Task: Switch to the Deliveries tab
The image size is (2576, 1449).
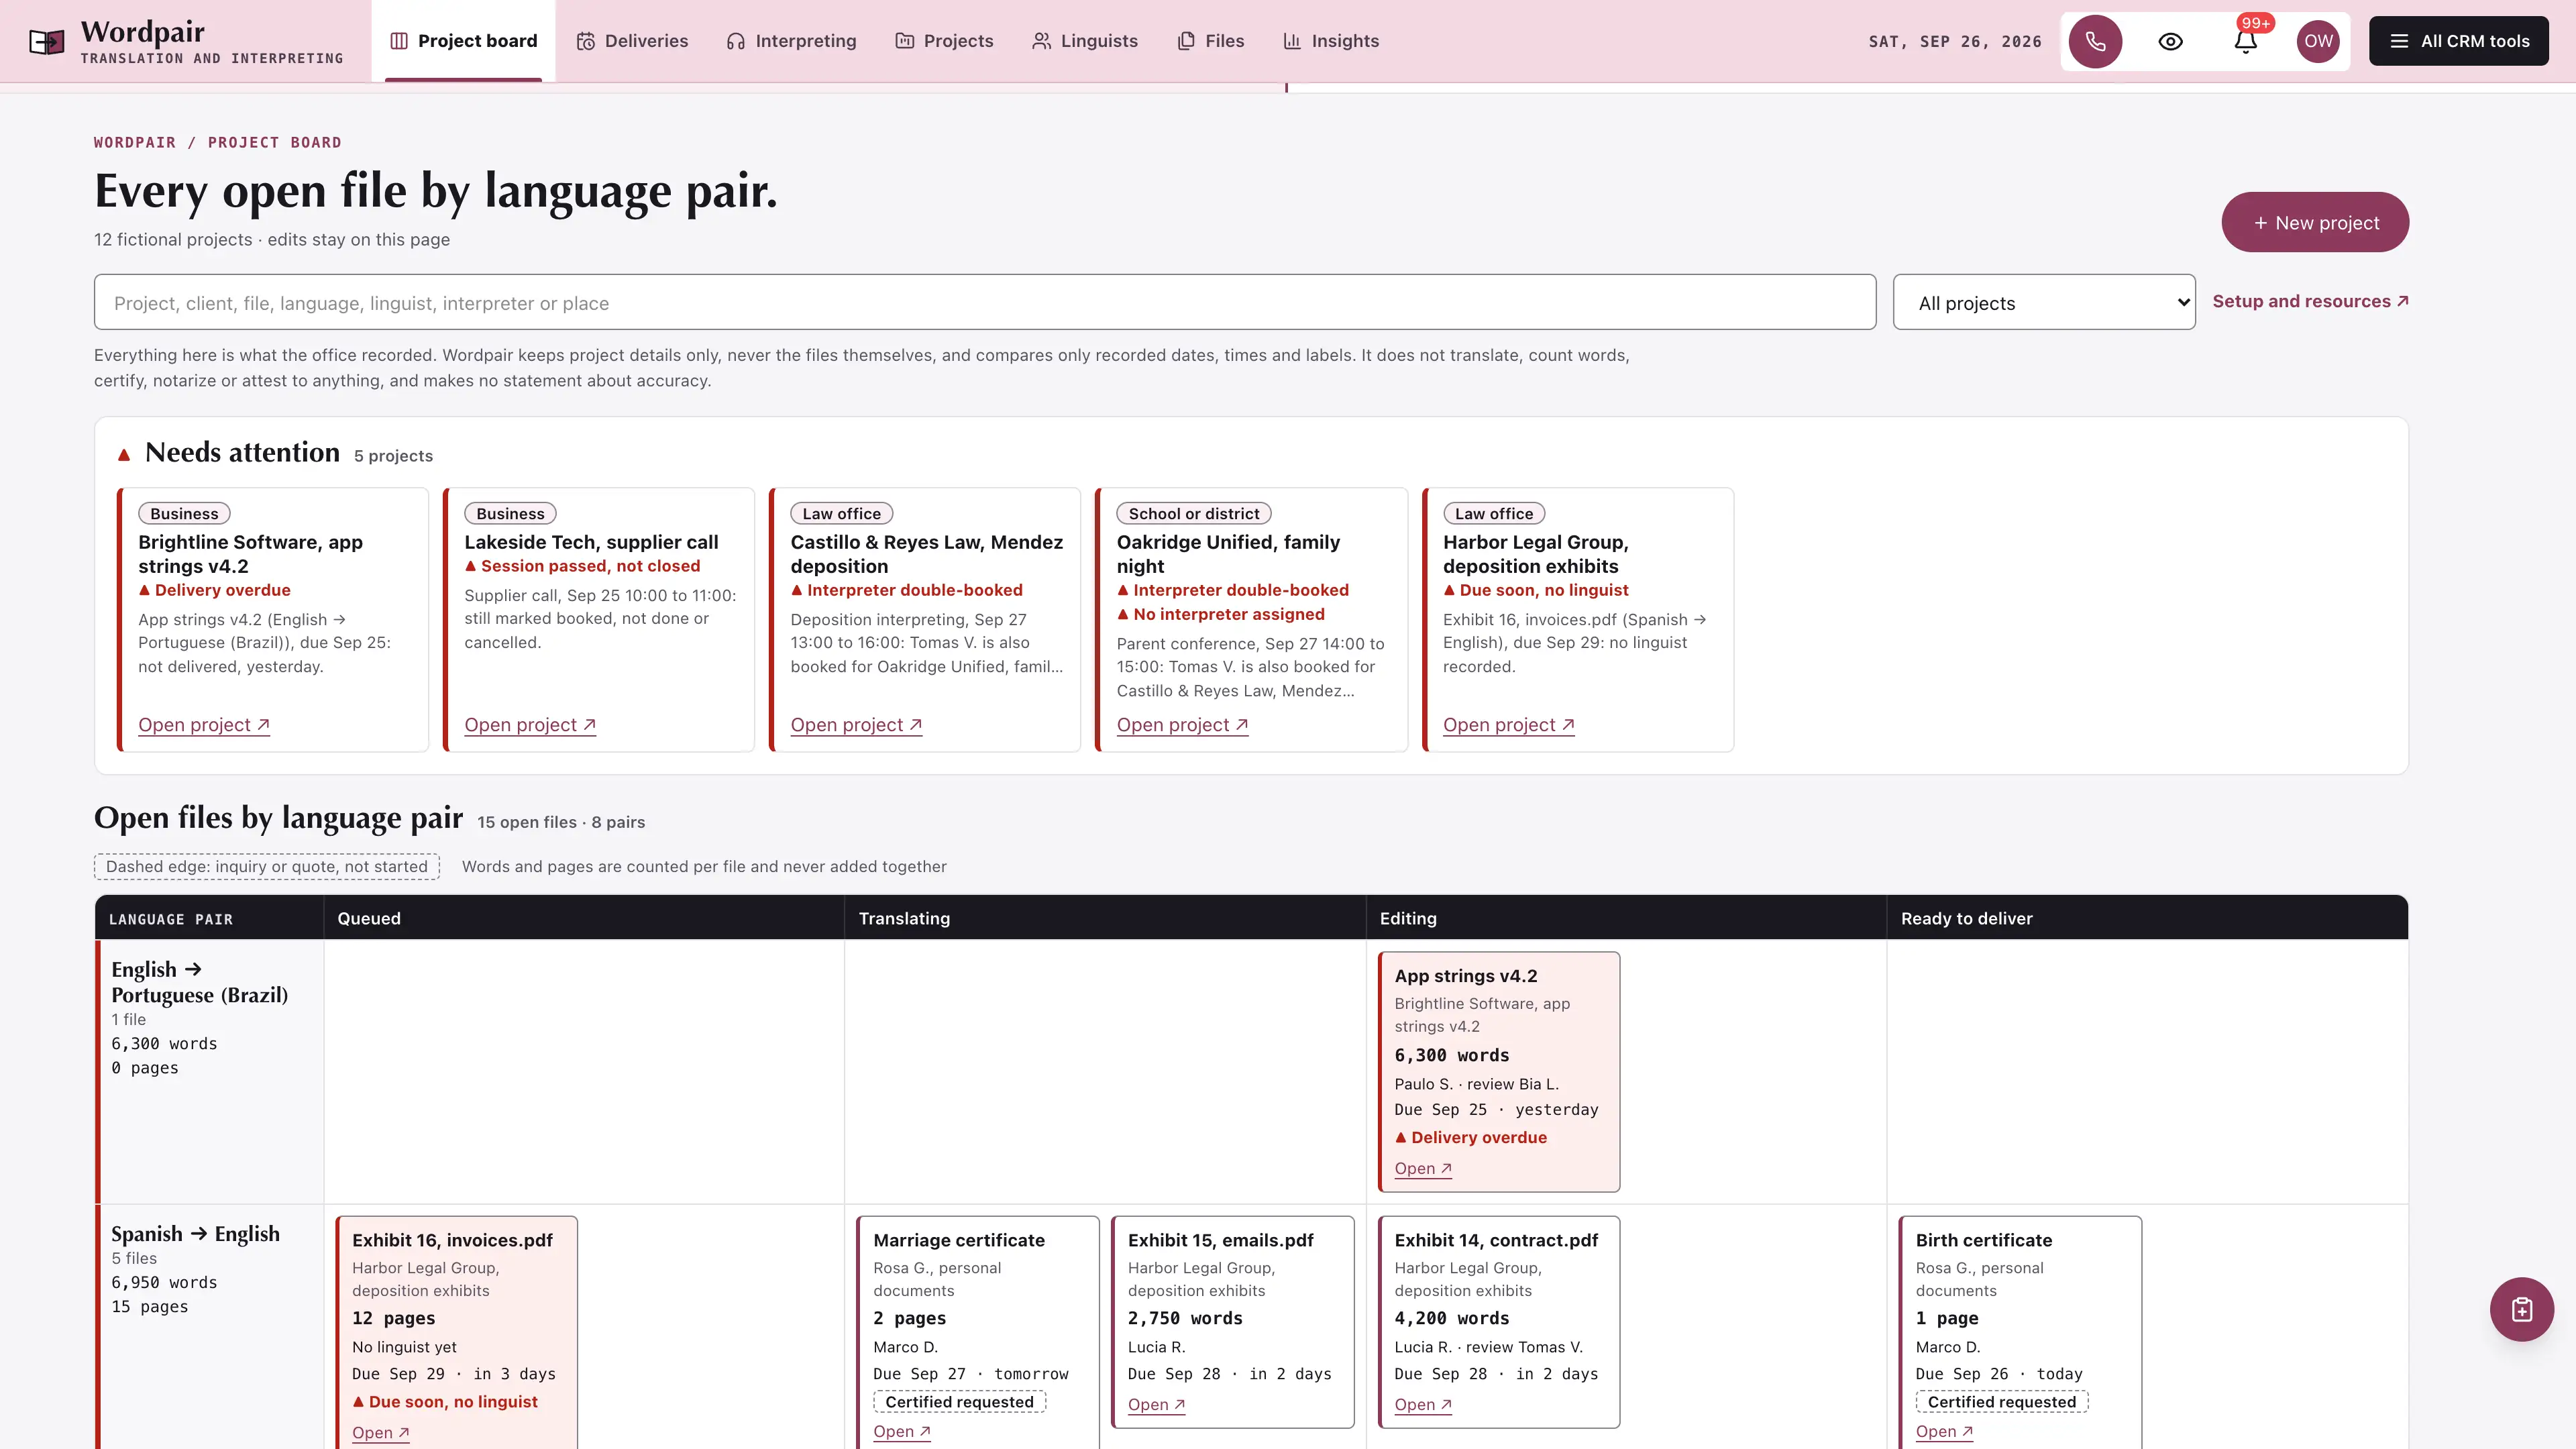Action: point(632,41)
